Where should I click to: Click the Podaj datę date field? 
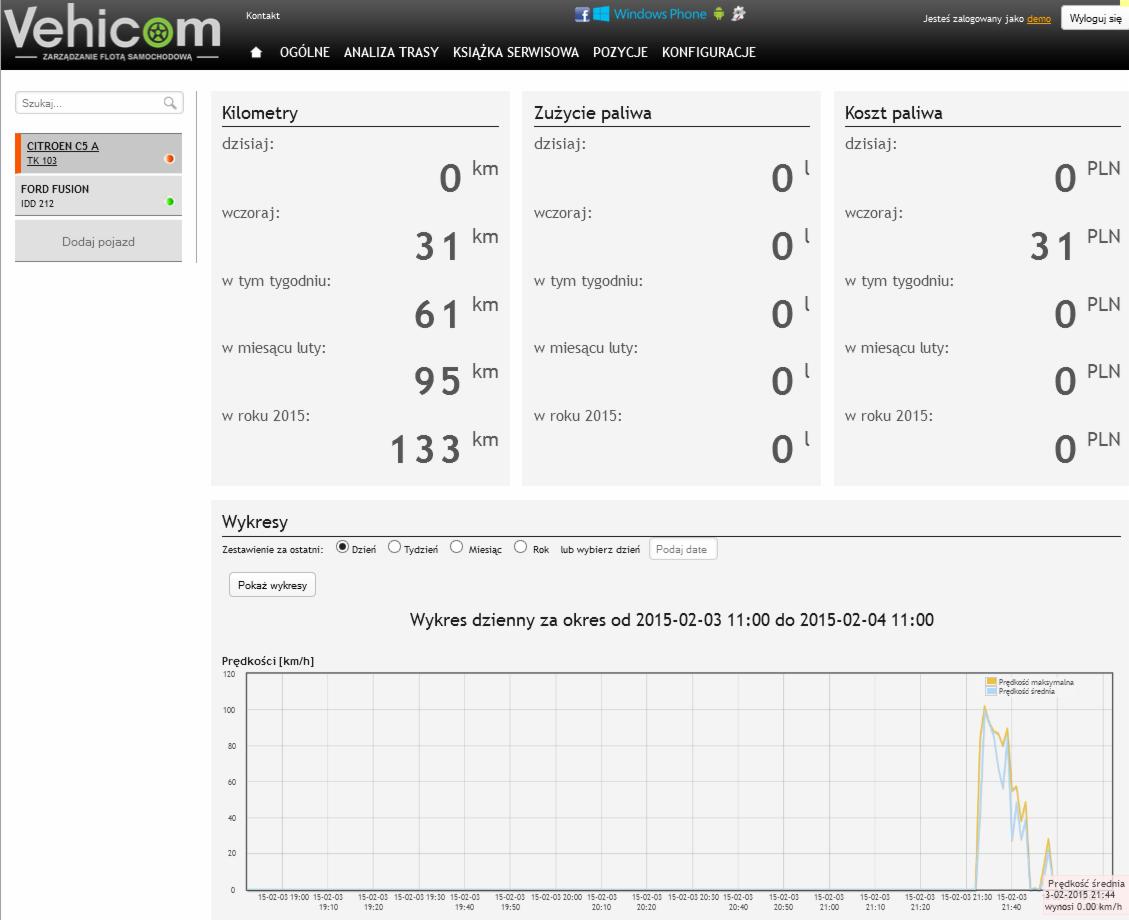pyautogui.click(x=683, y=549)
